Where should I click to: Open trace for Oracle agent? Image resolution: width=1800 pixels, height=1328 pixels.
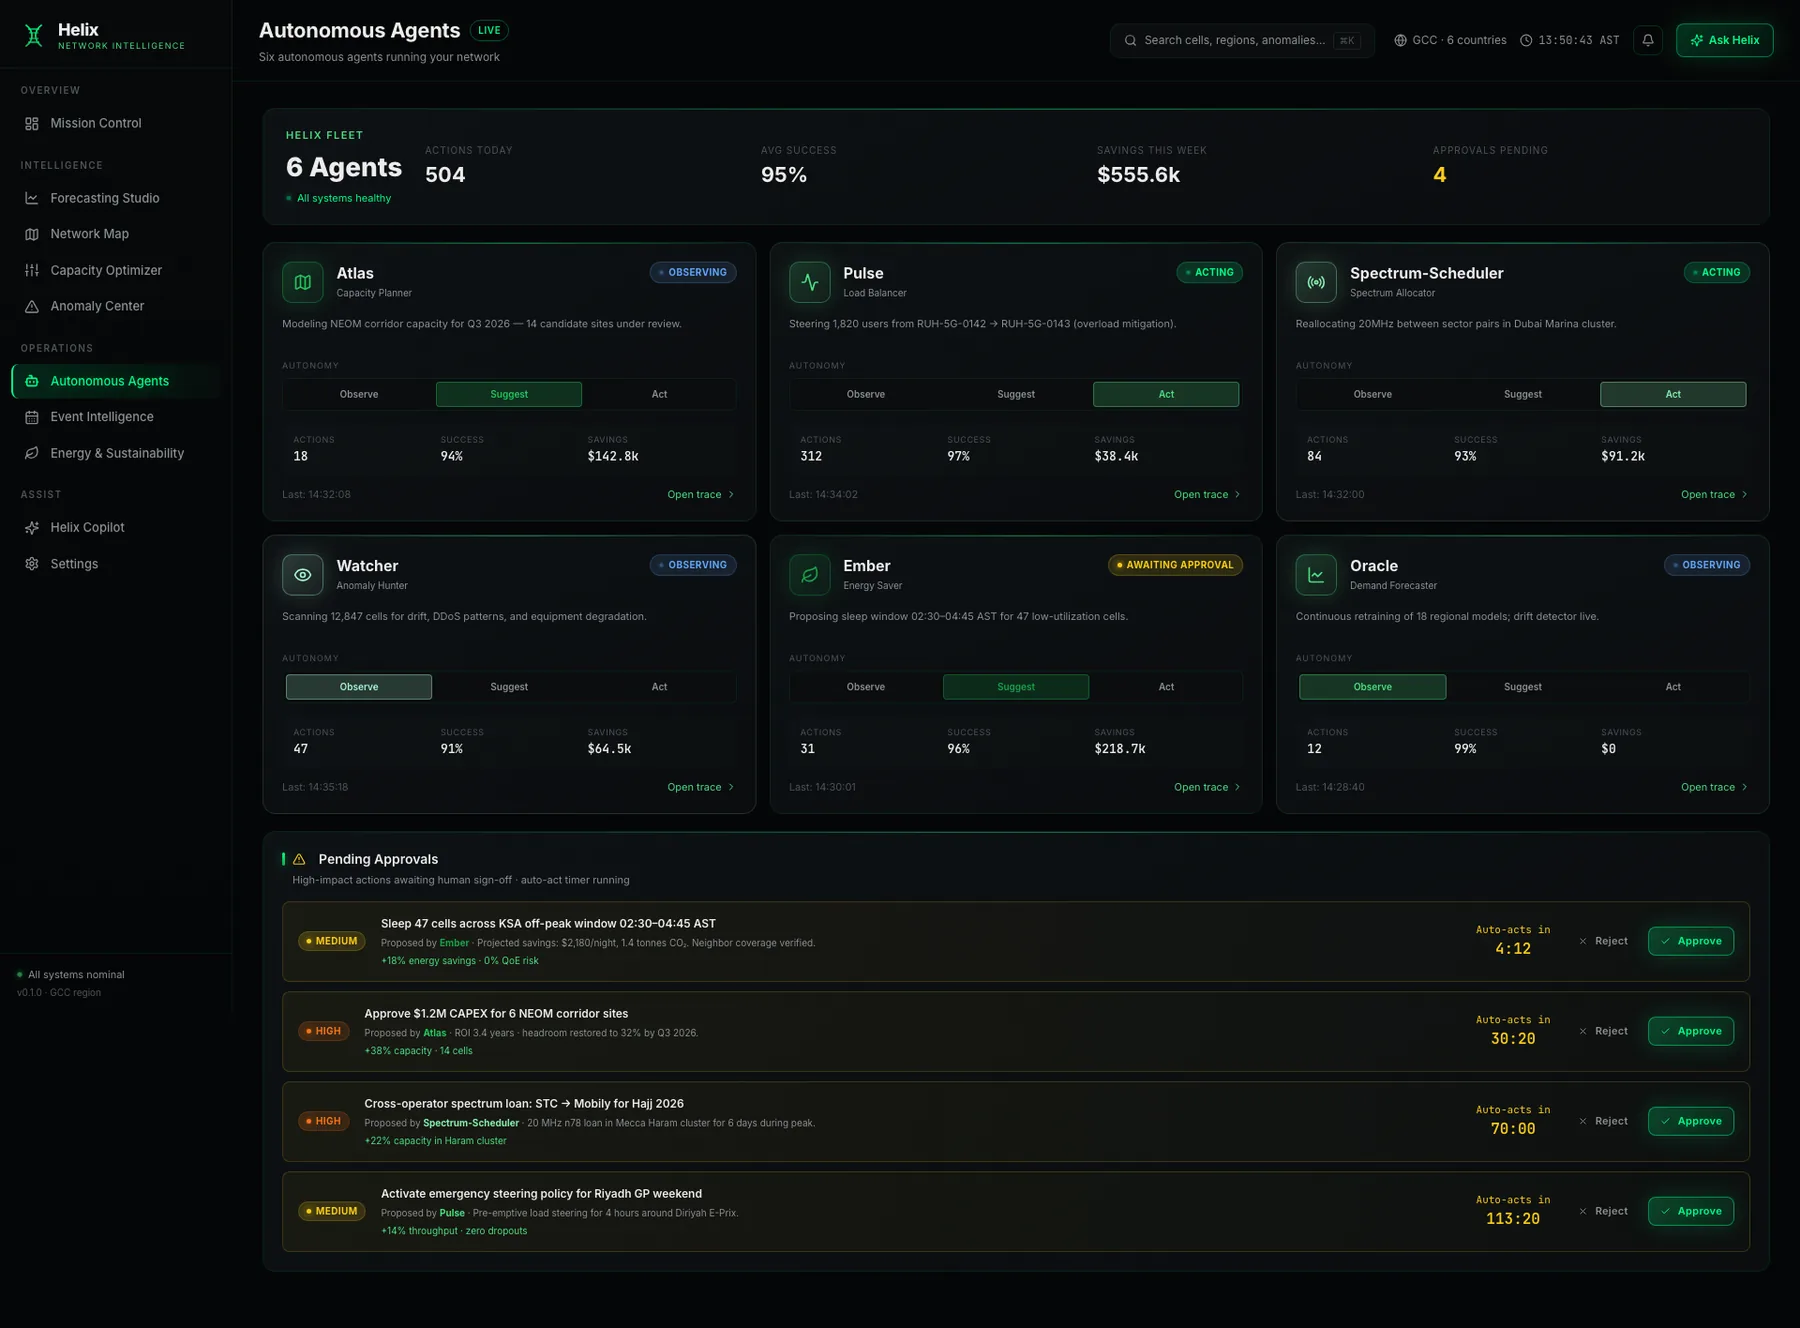(1715, 787)
